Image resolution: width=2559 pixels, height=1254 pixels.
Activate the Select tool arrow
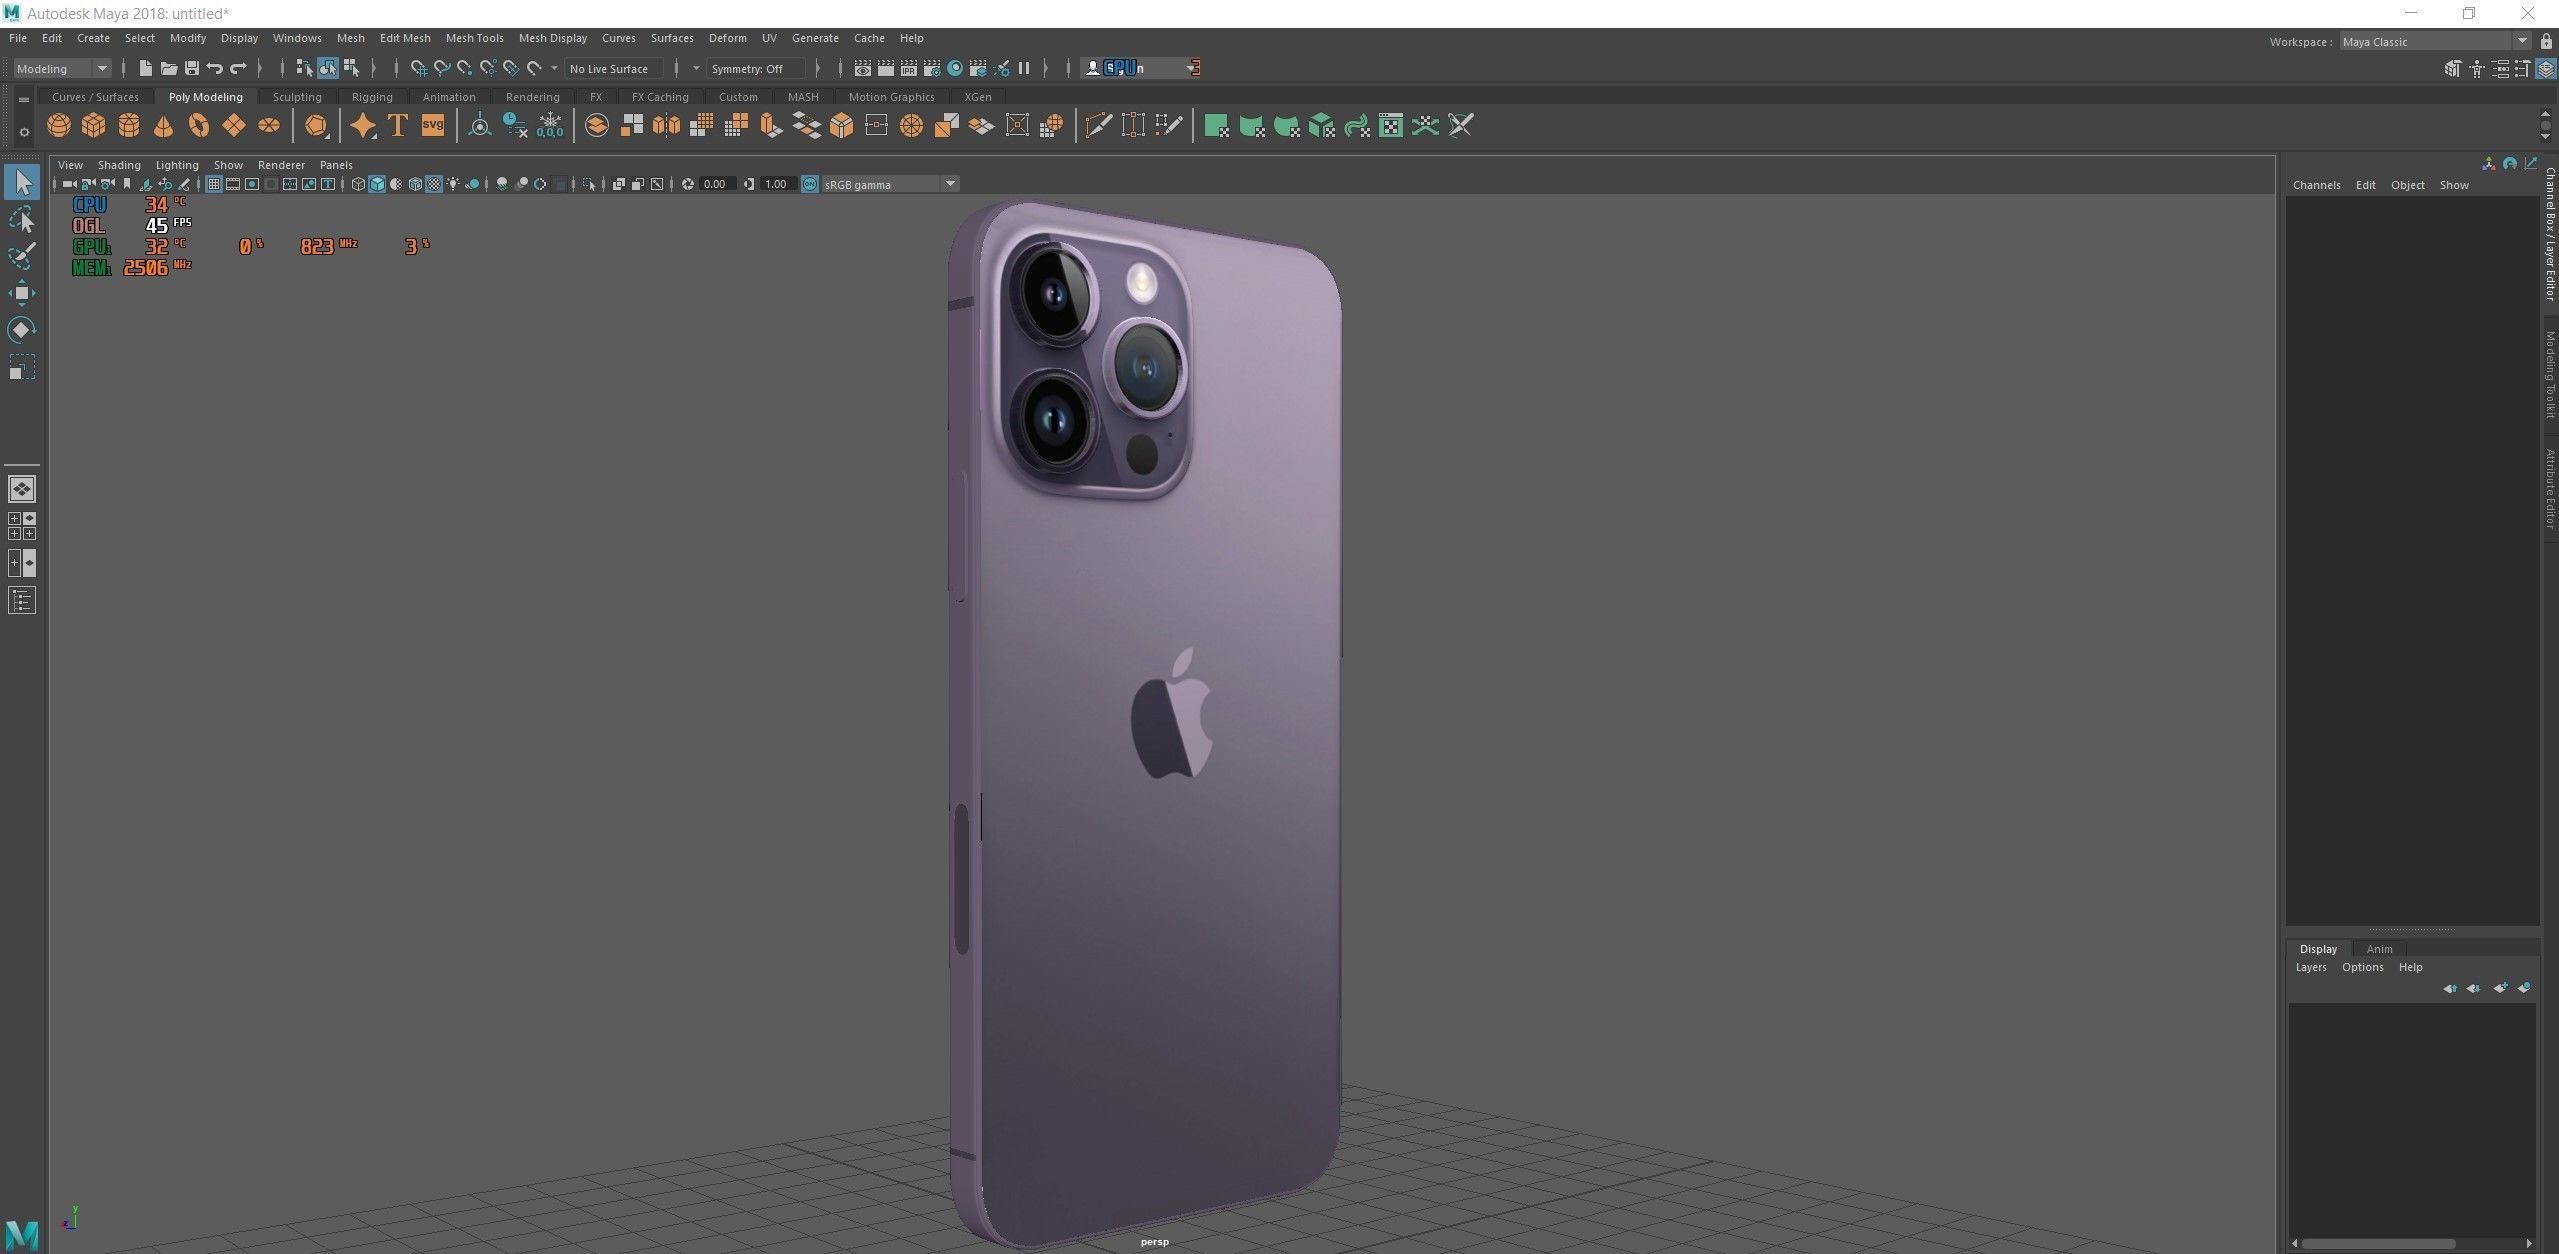pos(22,182)
